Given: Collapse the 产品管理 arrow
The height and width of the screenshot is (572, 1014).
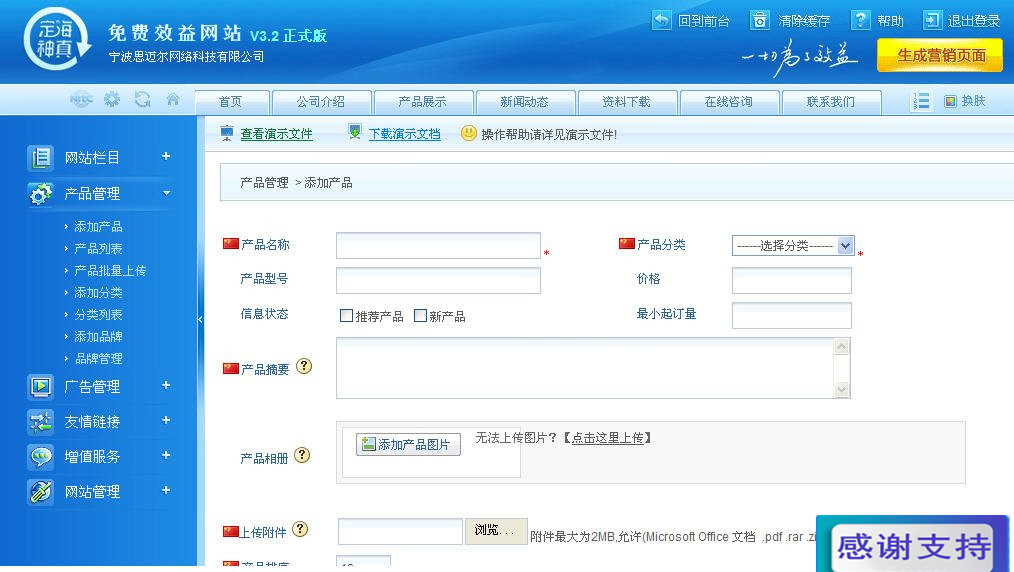Looking at the screenshot, I should (x=167, y=193).
